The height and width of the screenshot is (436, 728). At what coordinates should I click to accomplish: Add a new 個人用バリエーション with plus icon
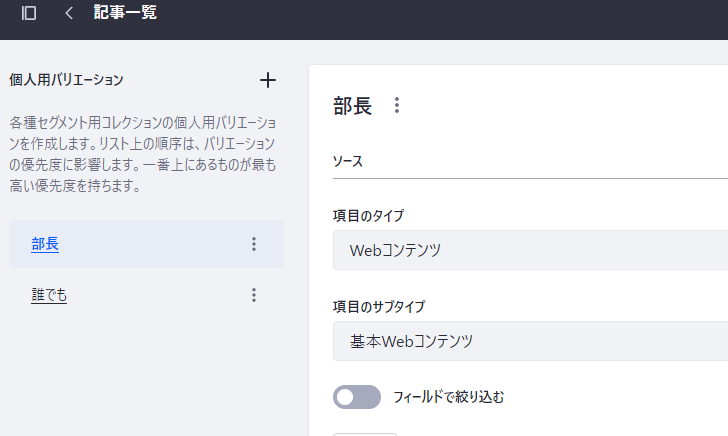[267, 80]
